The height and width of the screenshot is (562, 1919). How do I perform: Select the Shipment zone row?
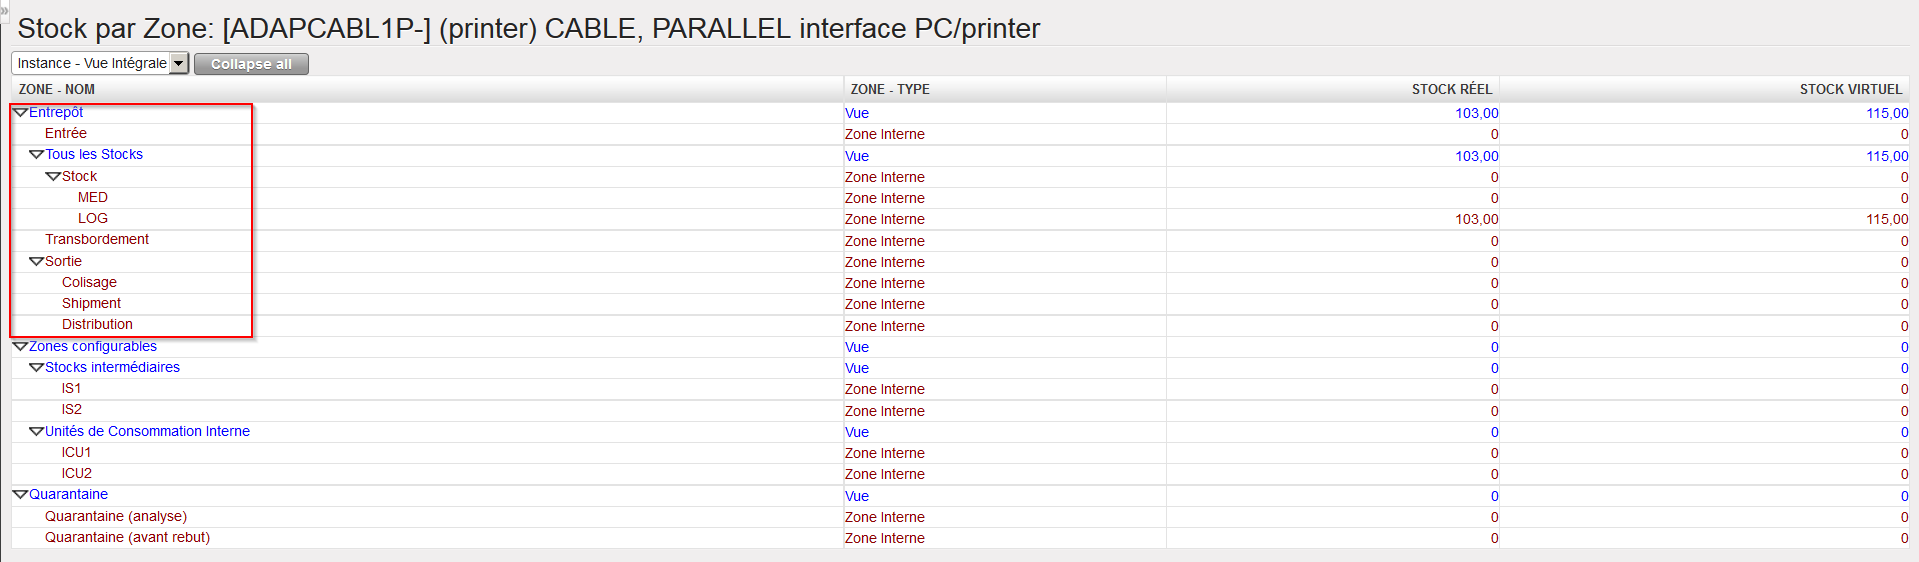[91, 304]
